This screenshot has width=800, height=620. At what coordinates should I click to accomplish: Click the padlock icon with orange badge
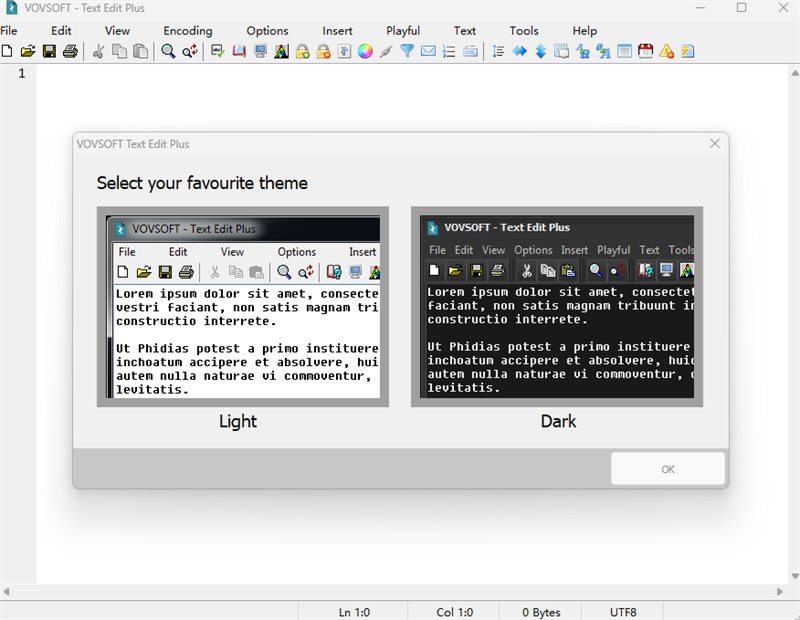pyautogui.click(x=323, y=51)
